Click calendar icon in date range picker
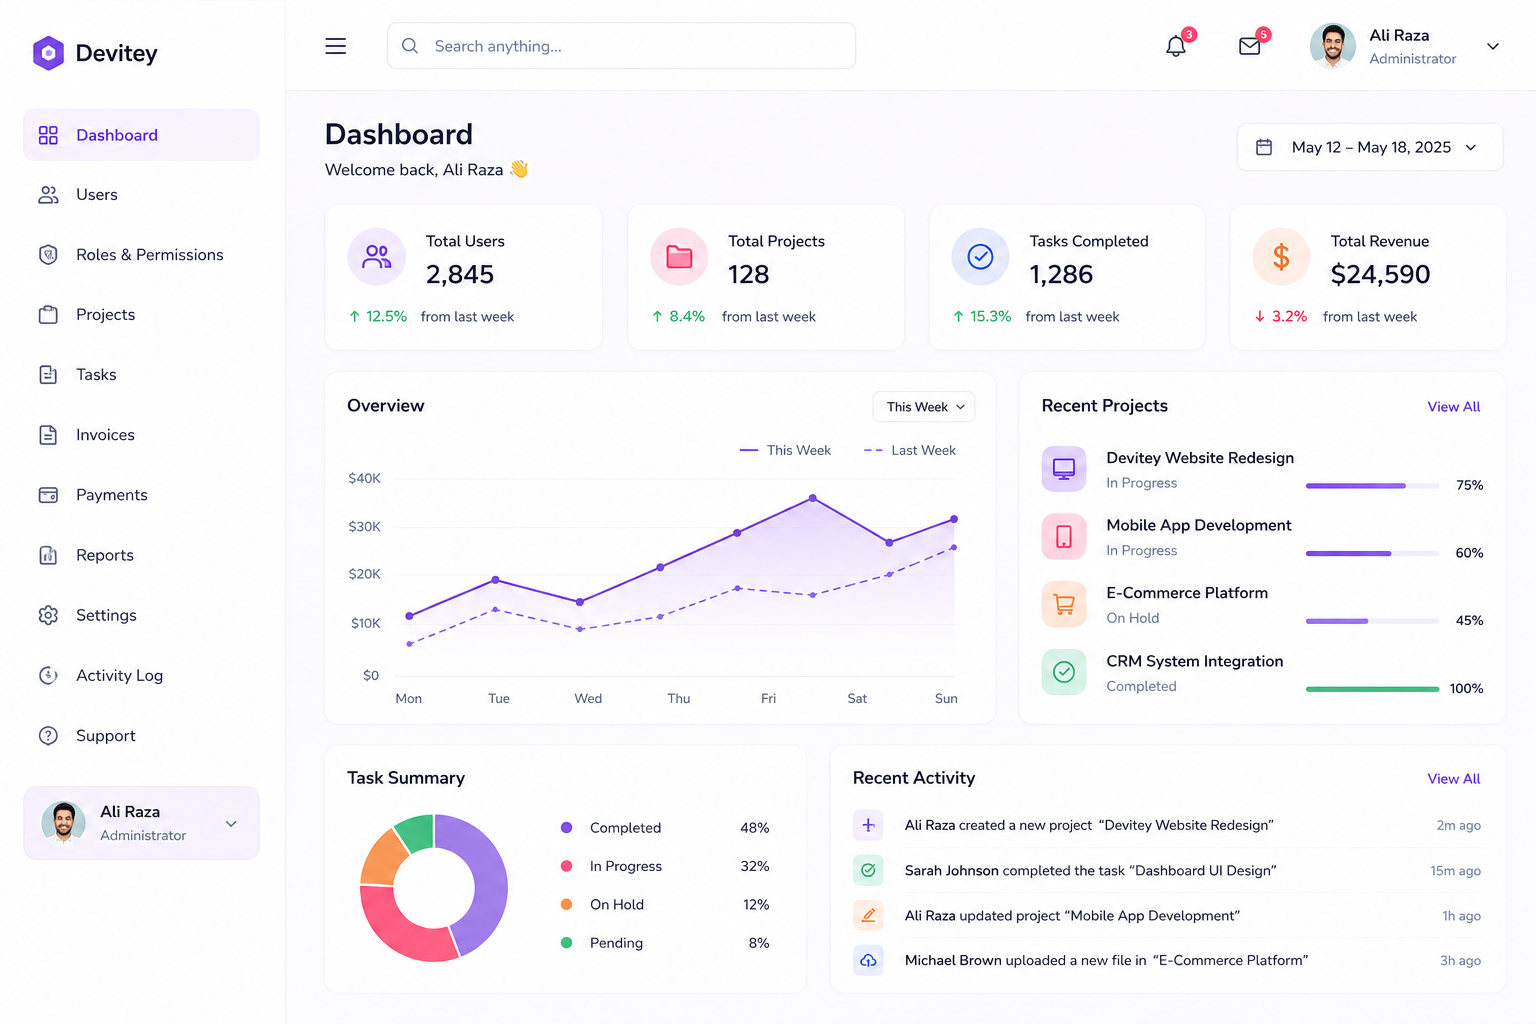 tap(1264, 147)
